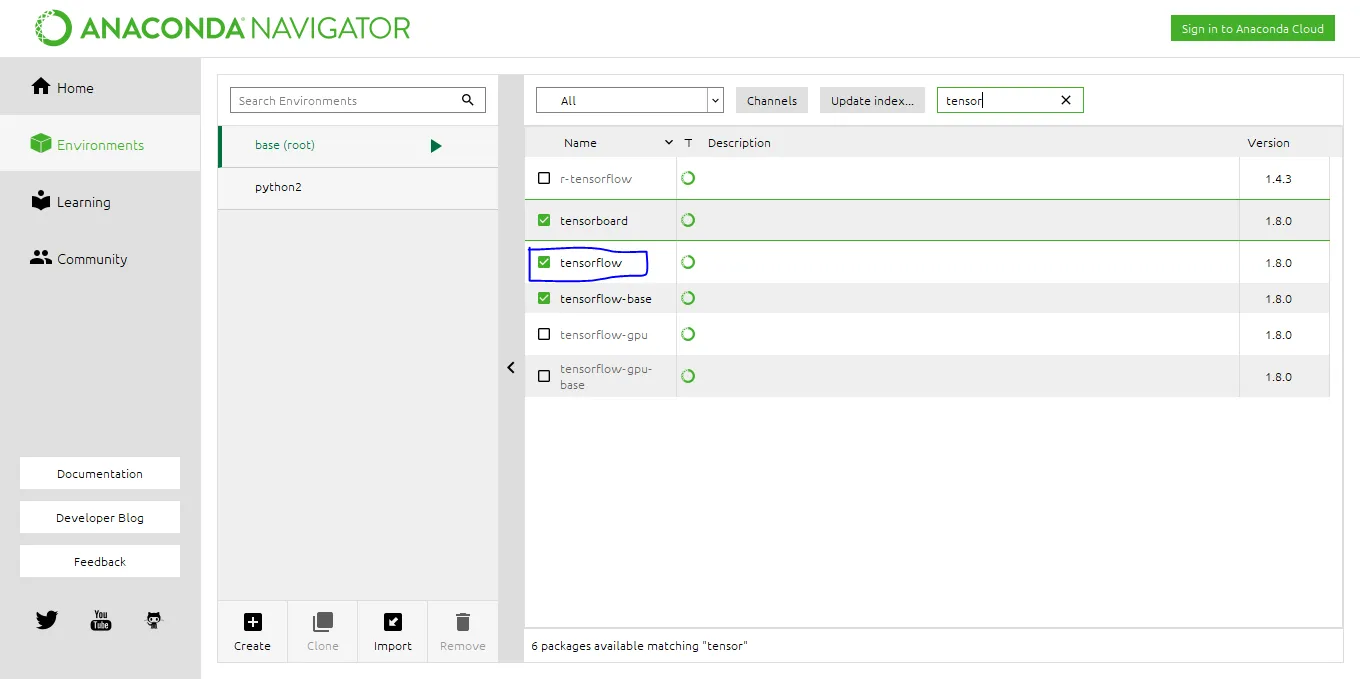Click the Description column header
The image size is (1360, 679).
[739, 143]
